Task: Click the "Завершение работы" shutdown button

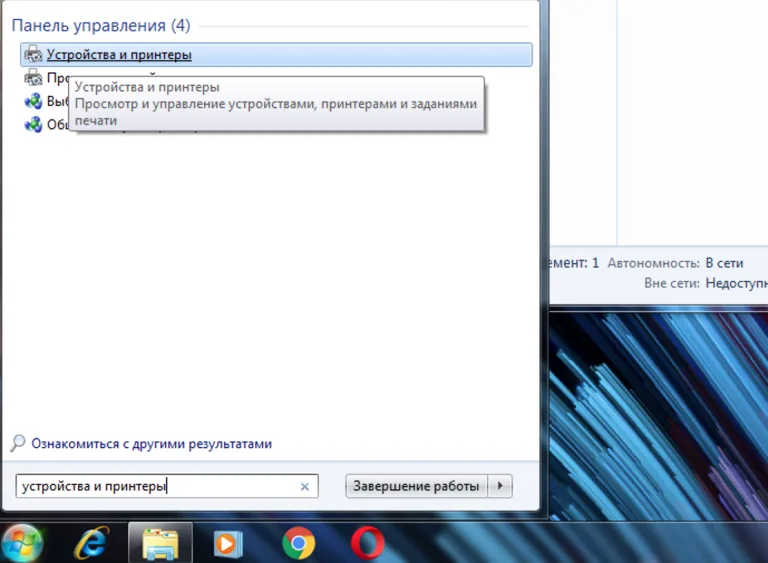Action: click(x=416, y=486)
